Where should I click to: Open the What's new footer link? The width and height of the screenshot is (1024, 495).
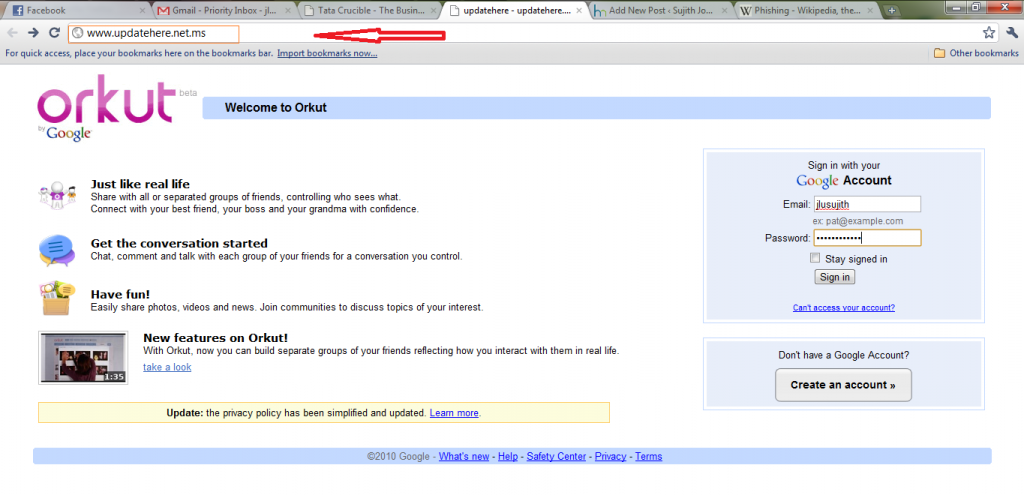[464, 456]
